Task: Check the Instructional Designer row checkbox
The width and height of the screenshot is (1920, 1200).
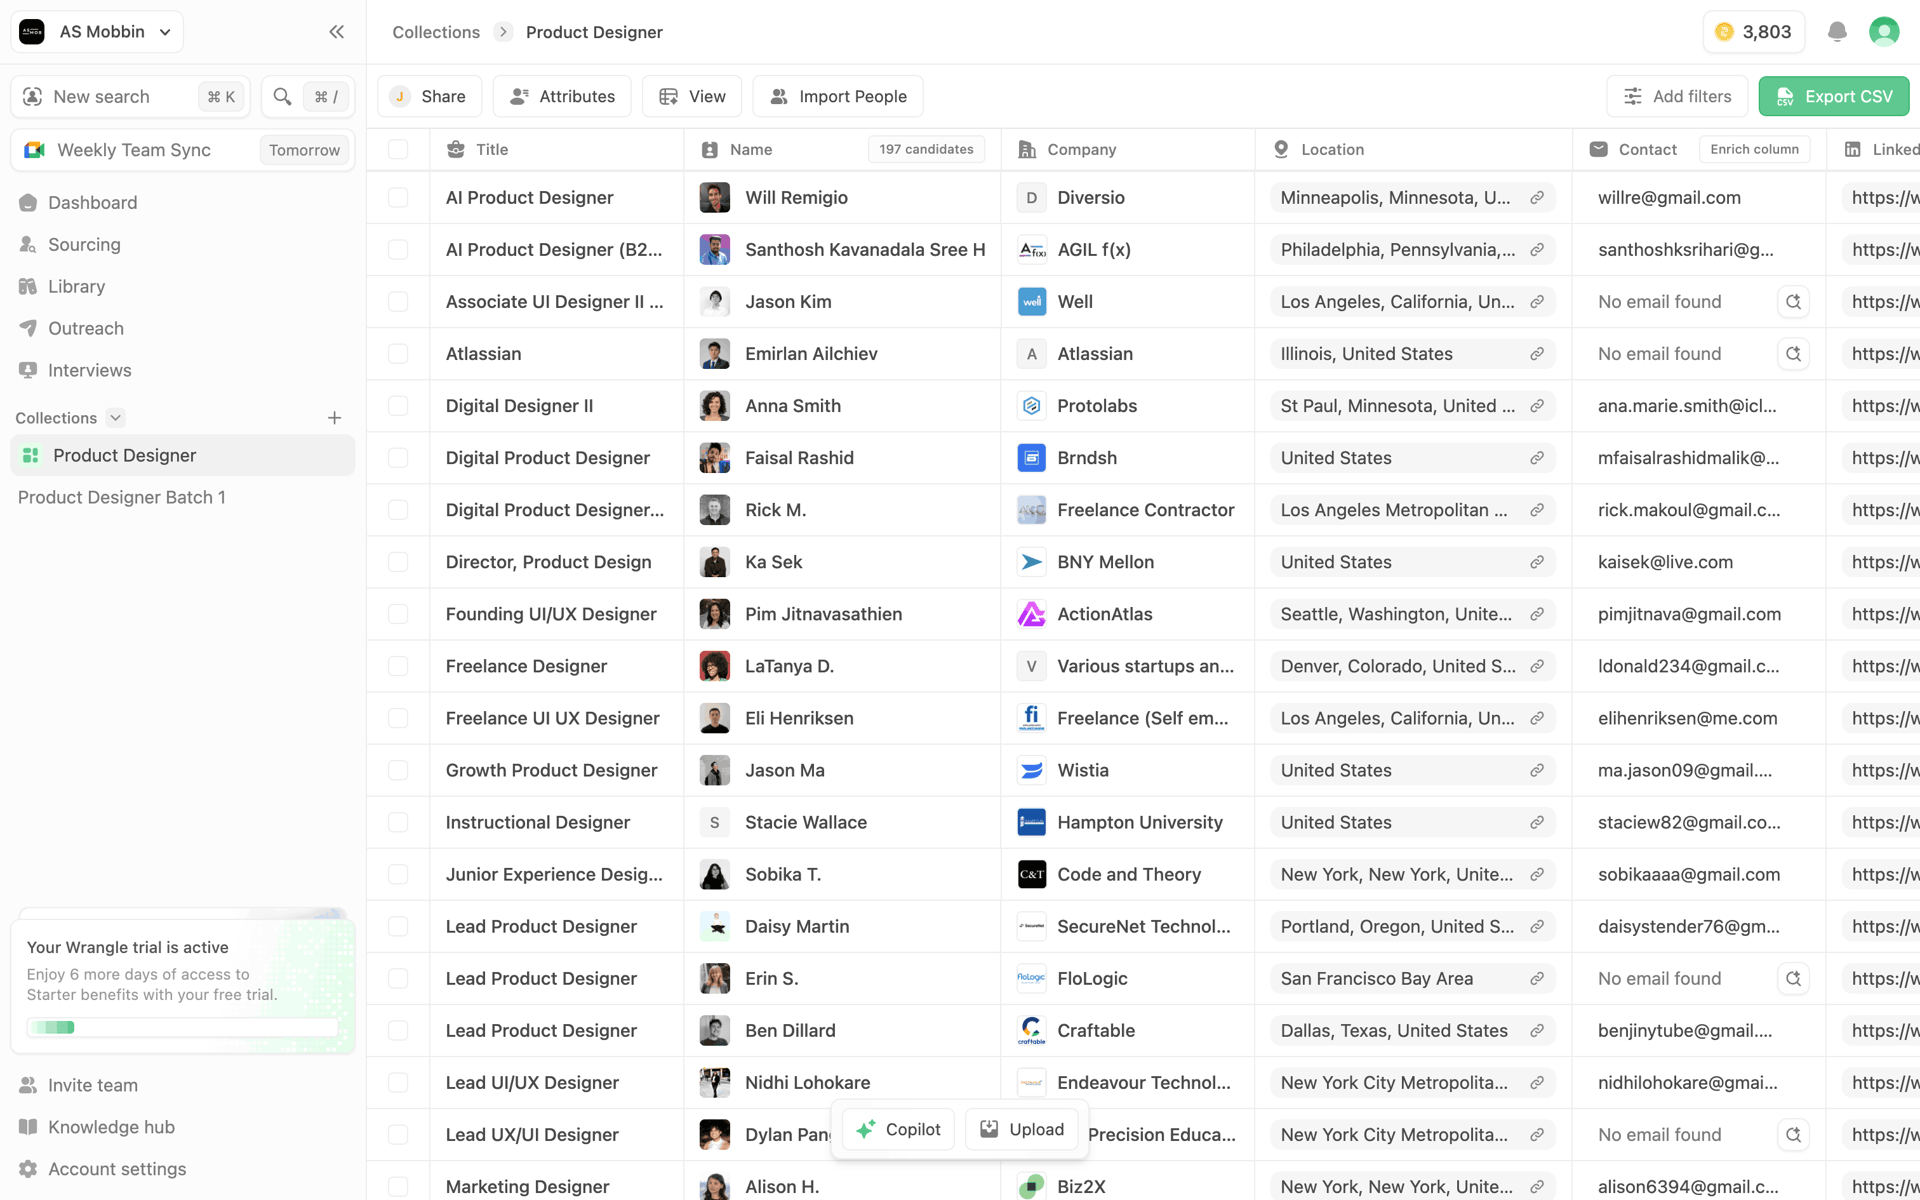Action: [398, 823]
